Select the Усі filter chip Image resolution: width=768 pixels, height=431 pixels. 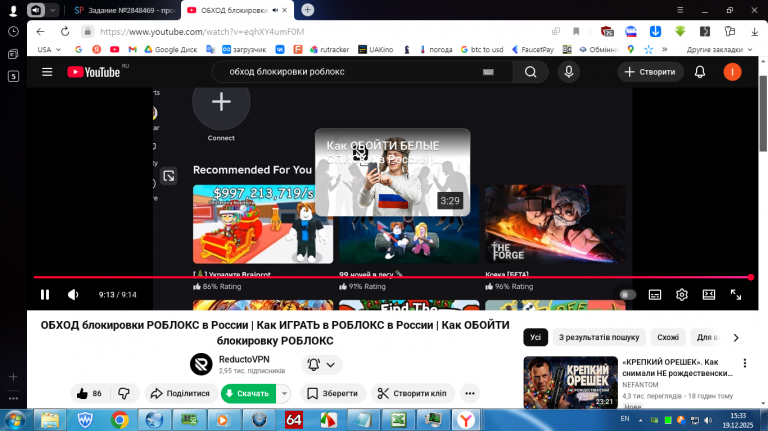tap(535, 337)
